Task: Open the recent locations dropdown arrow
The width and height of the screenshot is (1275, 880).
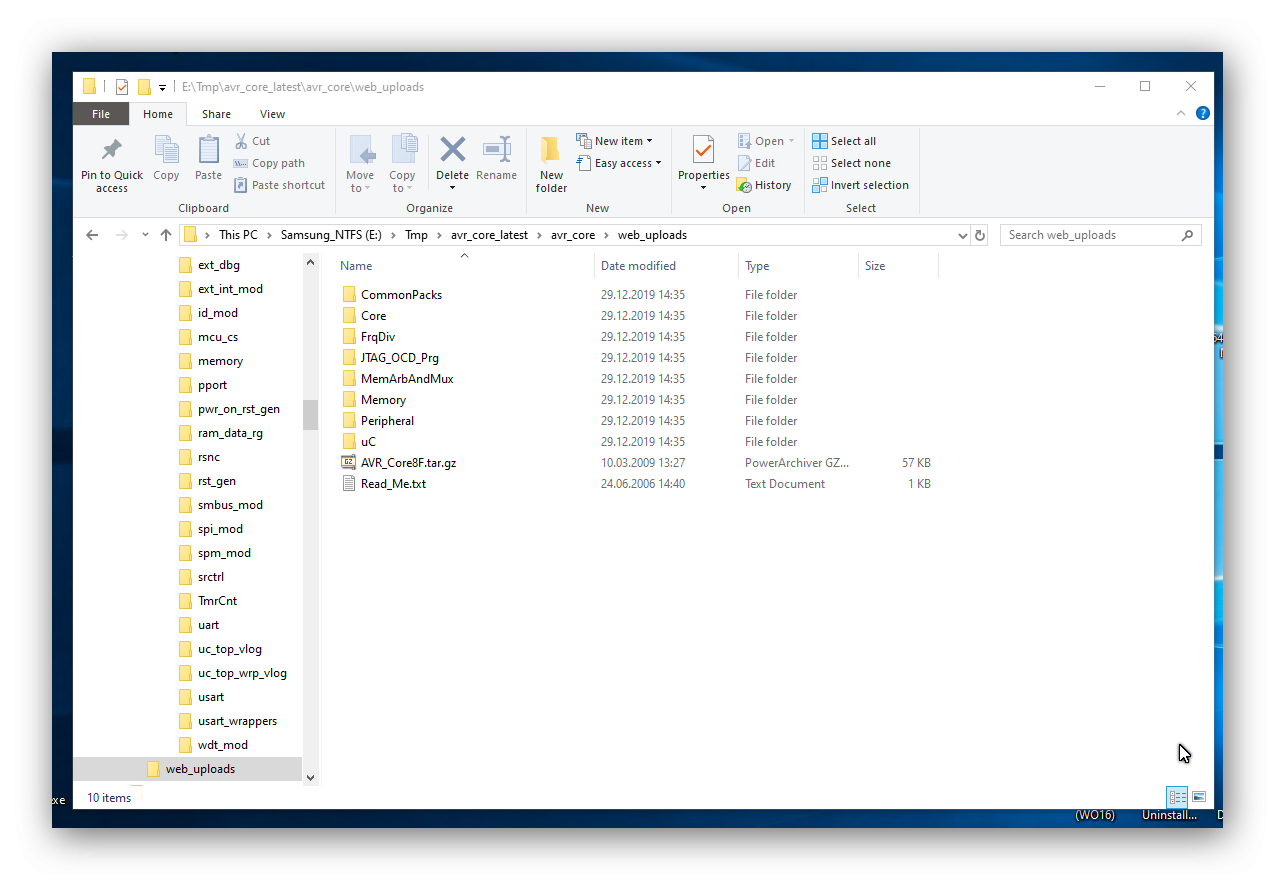Action: tap(145, 235)
